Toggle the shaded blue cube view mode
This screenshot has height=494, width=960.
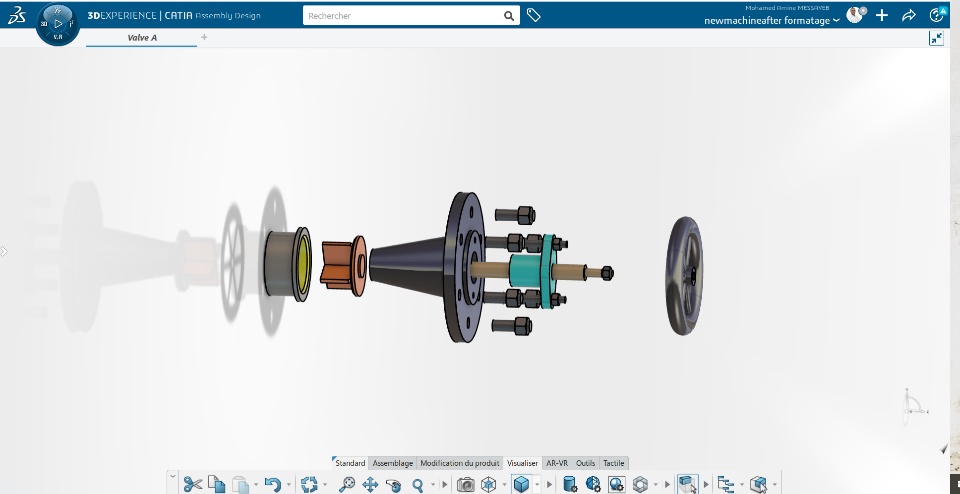pyautogui.click(x=521, y=484)
